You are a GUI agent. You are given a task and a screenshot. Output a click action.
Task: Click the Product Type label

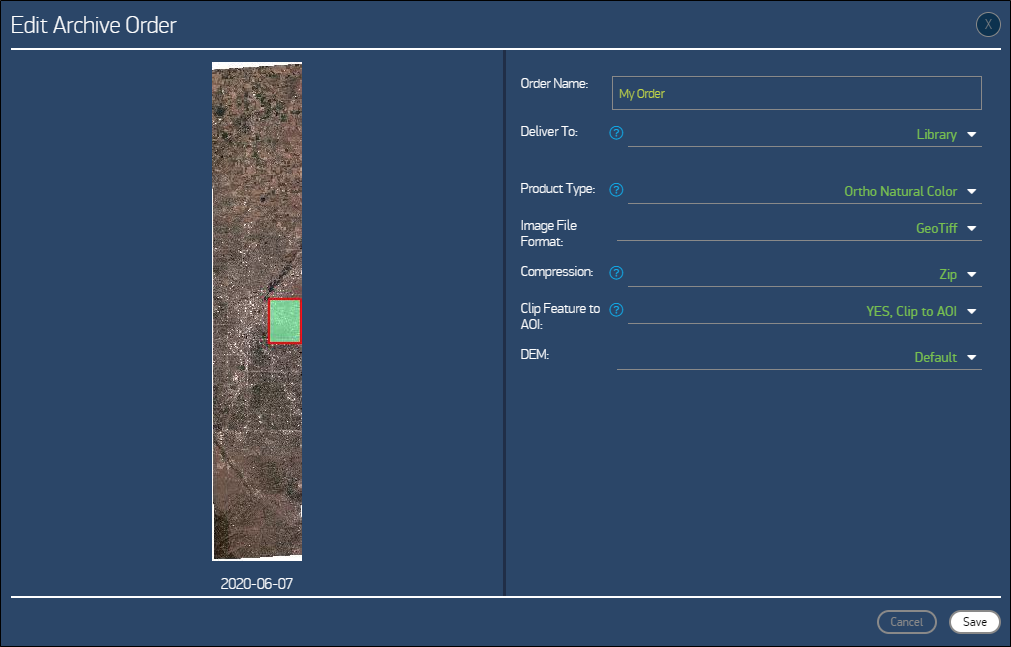(558, 188)
